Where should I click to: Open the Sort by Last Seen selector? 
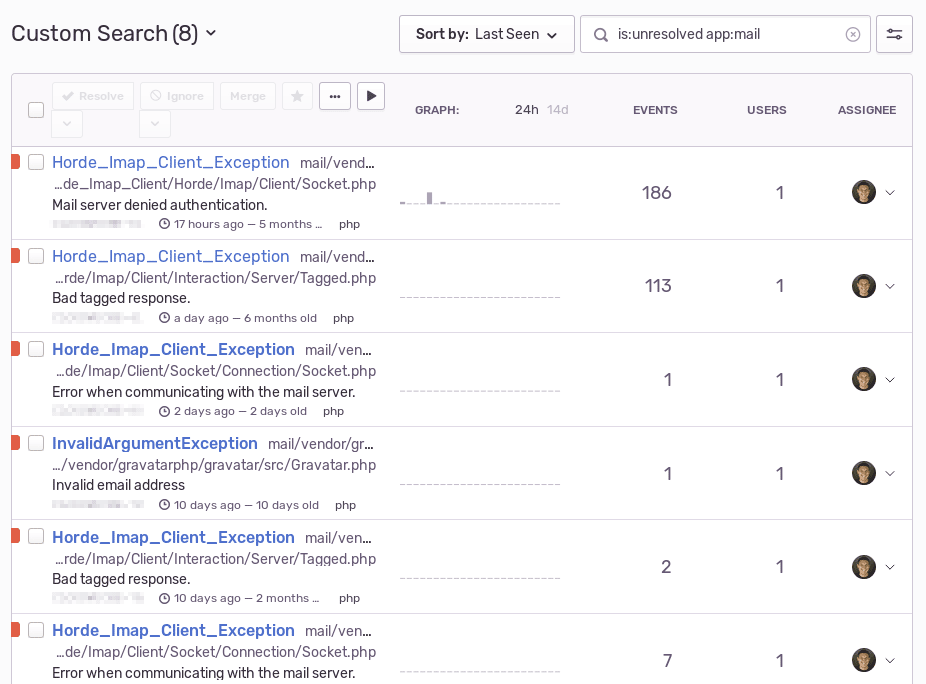pyautogui.click(x=487, y=33)
